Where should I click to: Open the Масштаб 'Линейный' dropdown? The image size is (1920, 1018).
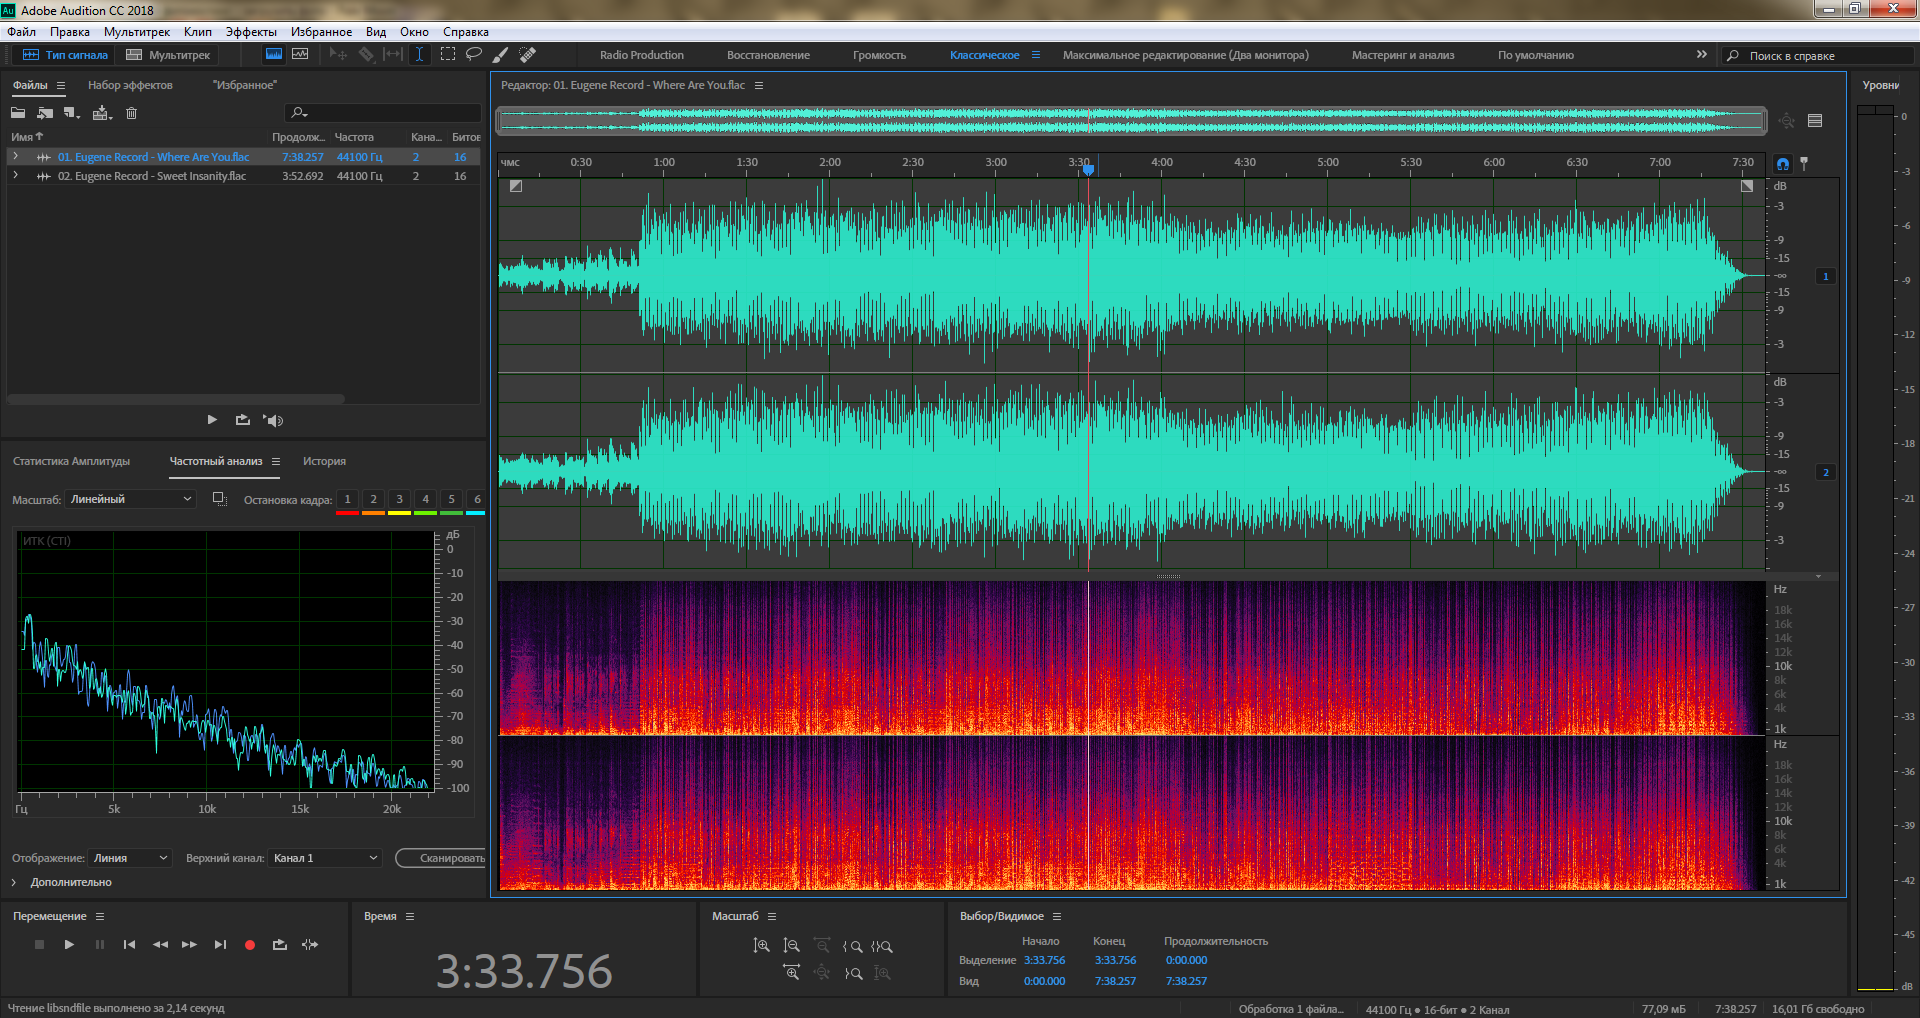[130, 499]
